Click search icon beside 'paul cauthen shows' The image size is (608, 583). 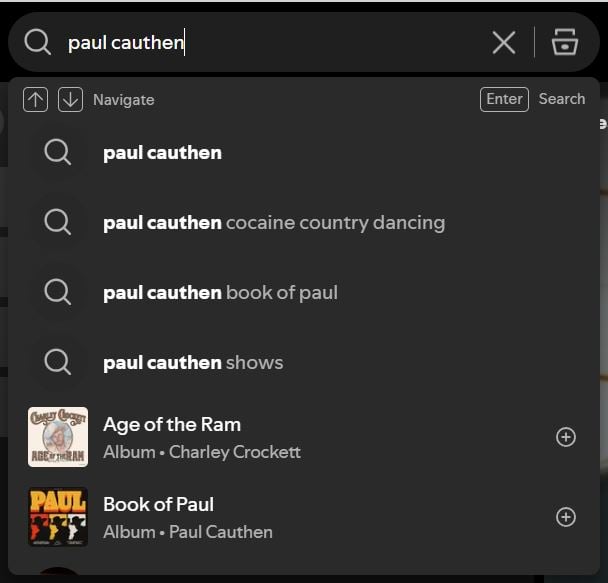point(58,362)
